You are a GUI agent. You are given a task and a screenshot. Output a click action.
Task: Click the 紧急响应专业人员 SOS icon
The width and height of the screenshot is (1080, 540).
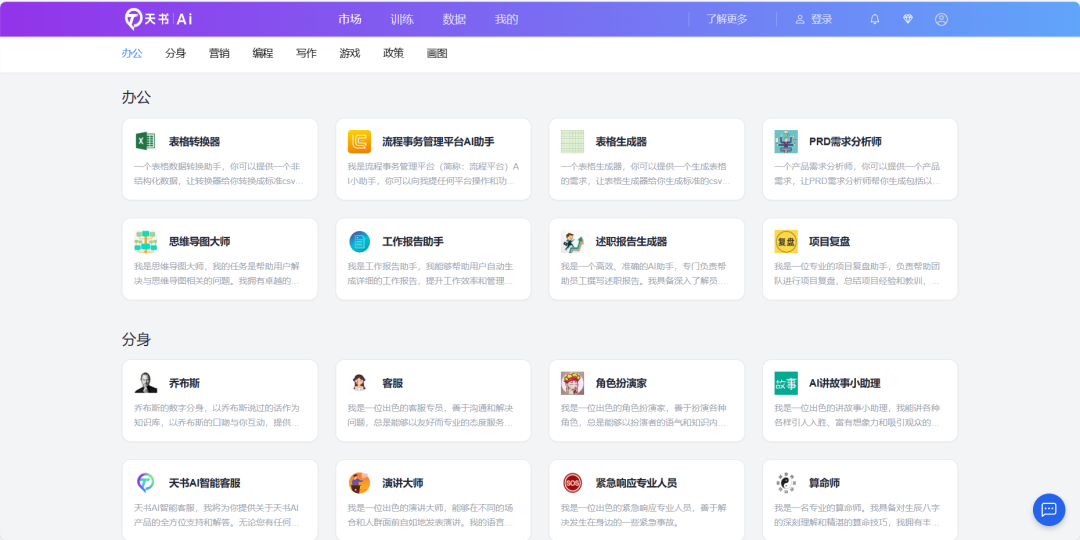(x=572, y=483)
